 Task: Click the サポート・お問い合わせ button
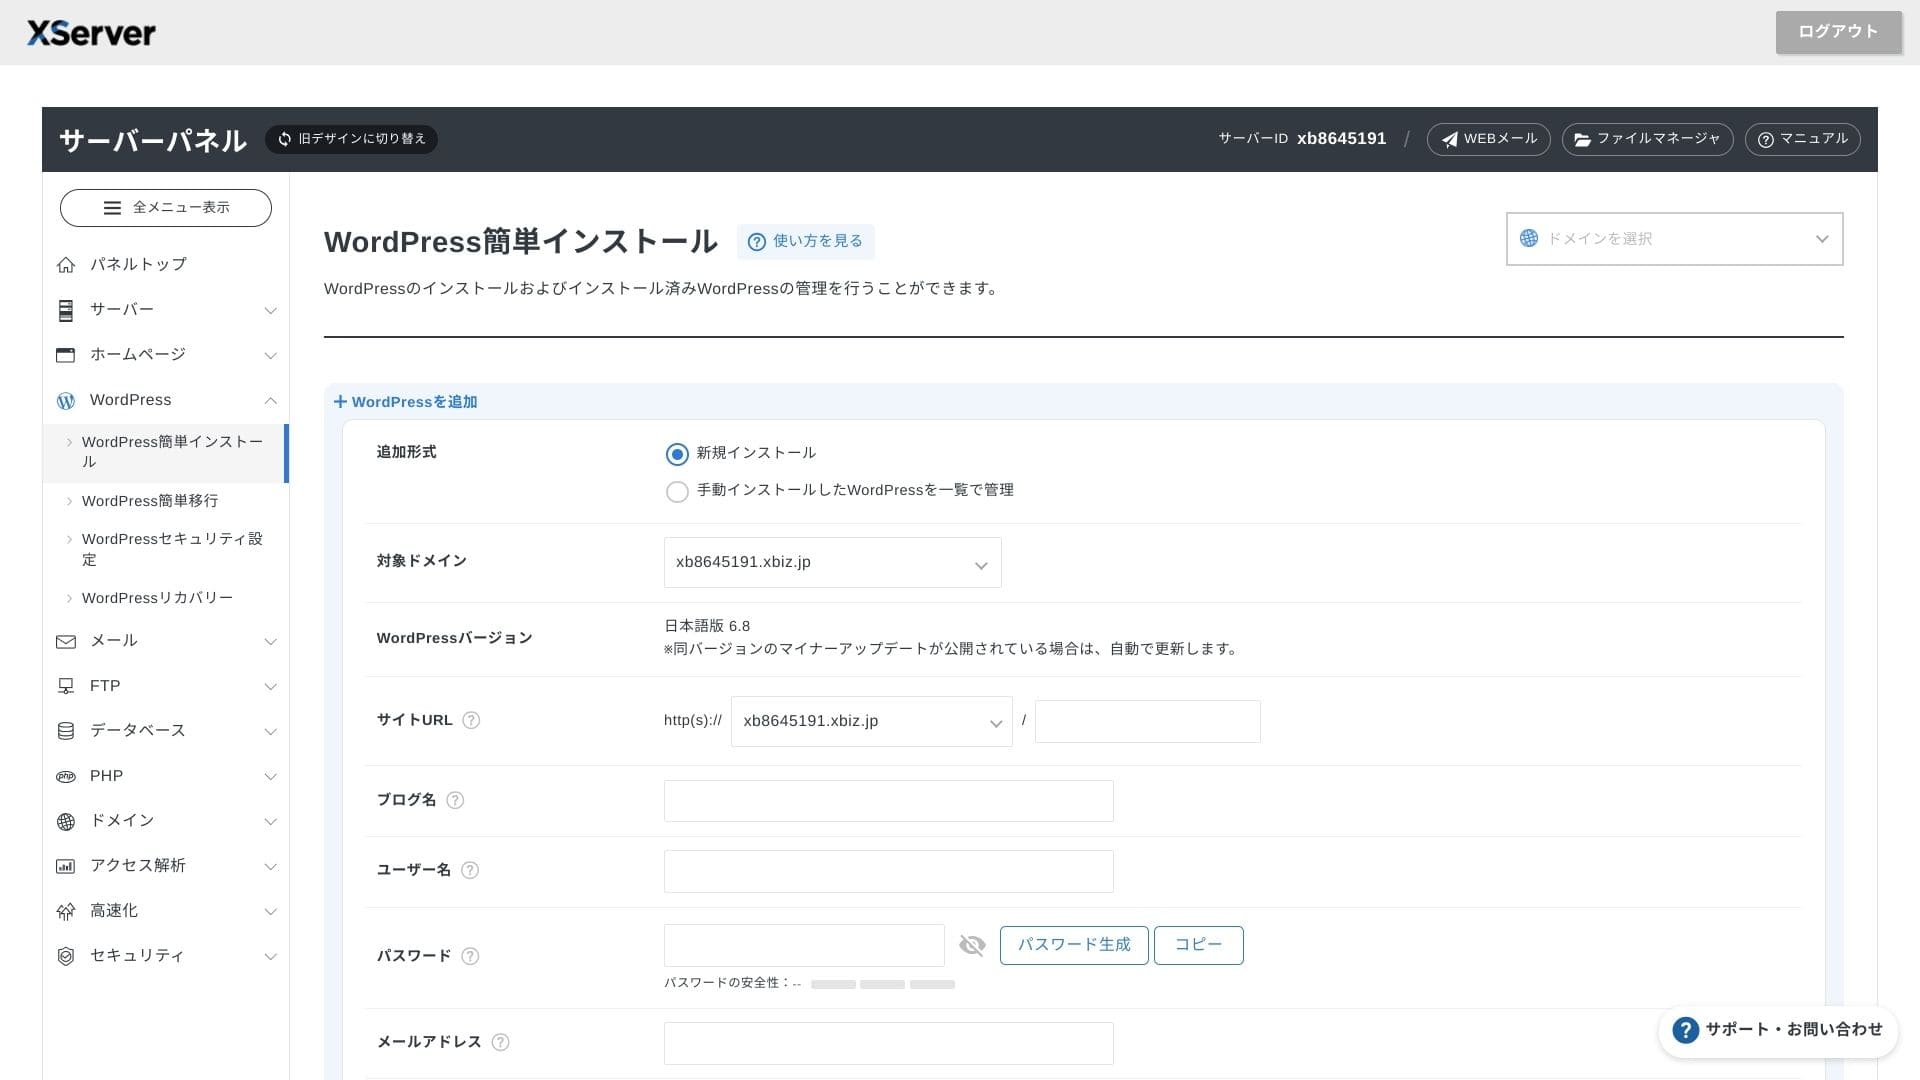tap(1778, 1031)
